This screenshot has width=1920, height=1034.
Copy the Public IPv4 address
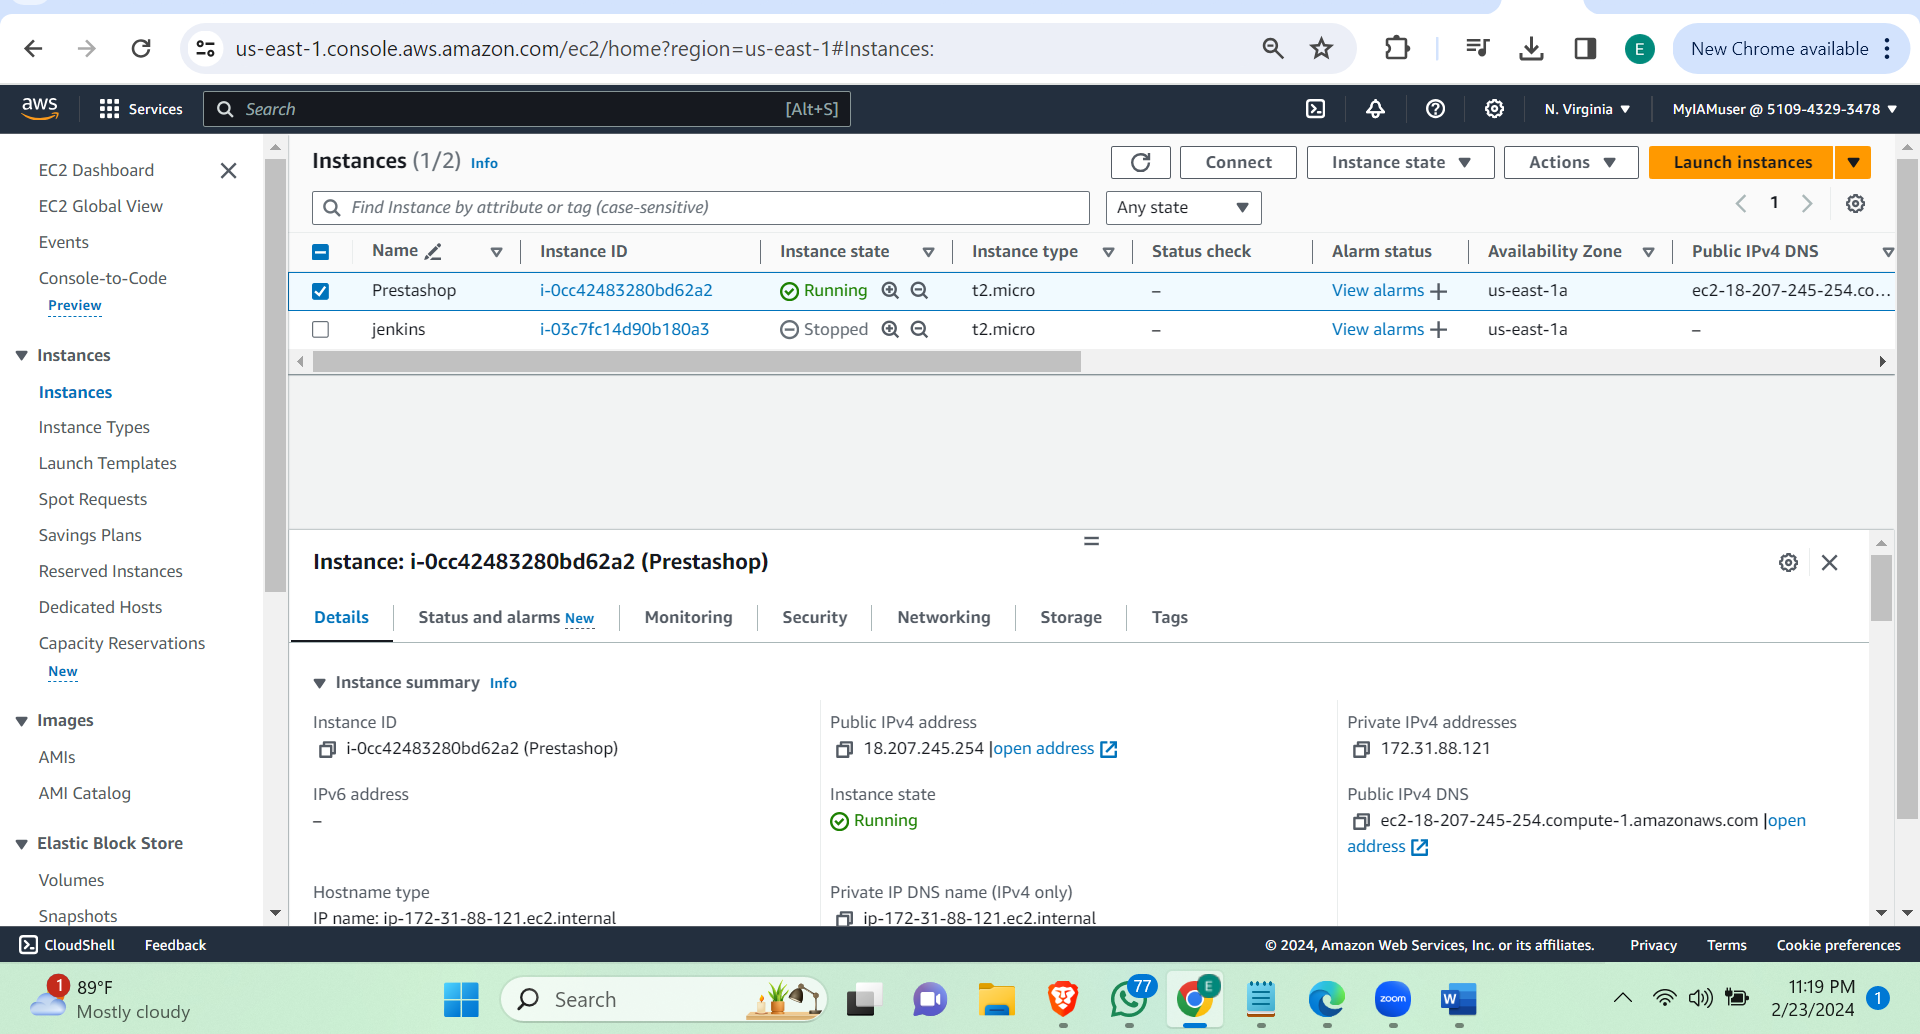click(844, 749)
